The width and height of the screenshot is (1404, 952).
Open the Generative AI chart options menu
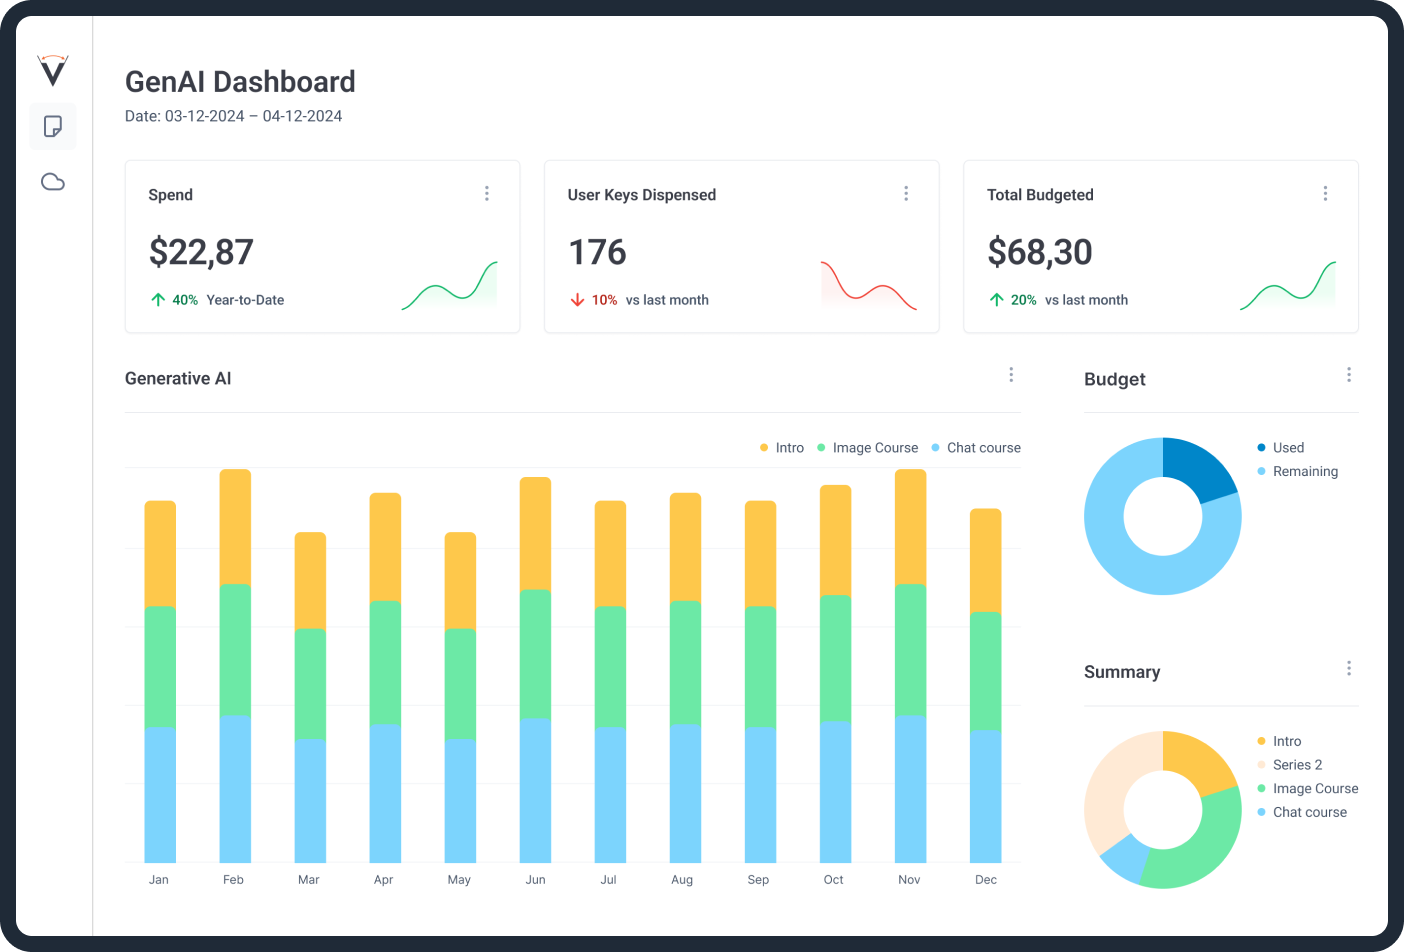point(1011,375)
